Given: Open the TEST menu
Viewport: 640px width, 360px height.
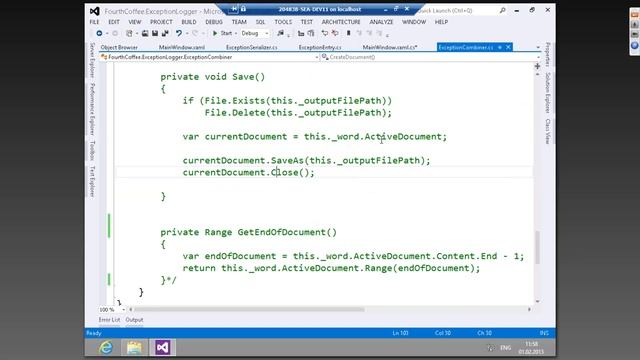Looking at the screenshot, I should [x=307, y=22].
